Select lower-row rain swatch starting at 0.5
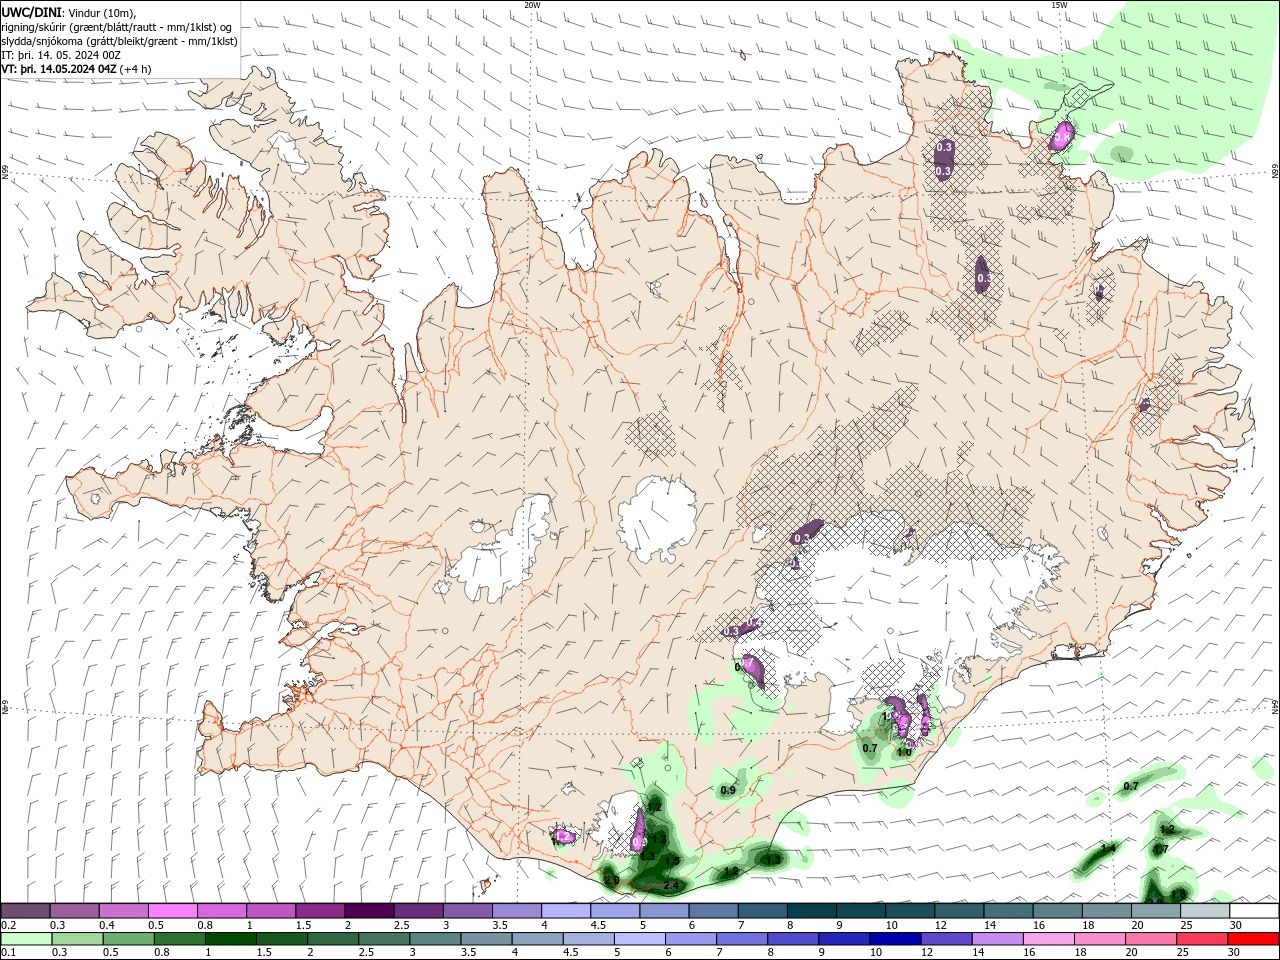Viewport: 1280px width, 960px height. [x=128, y=939]
